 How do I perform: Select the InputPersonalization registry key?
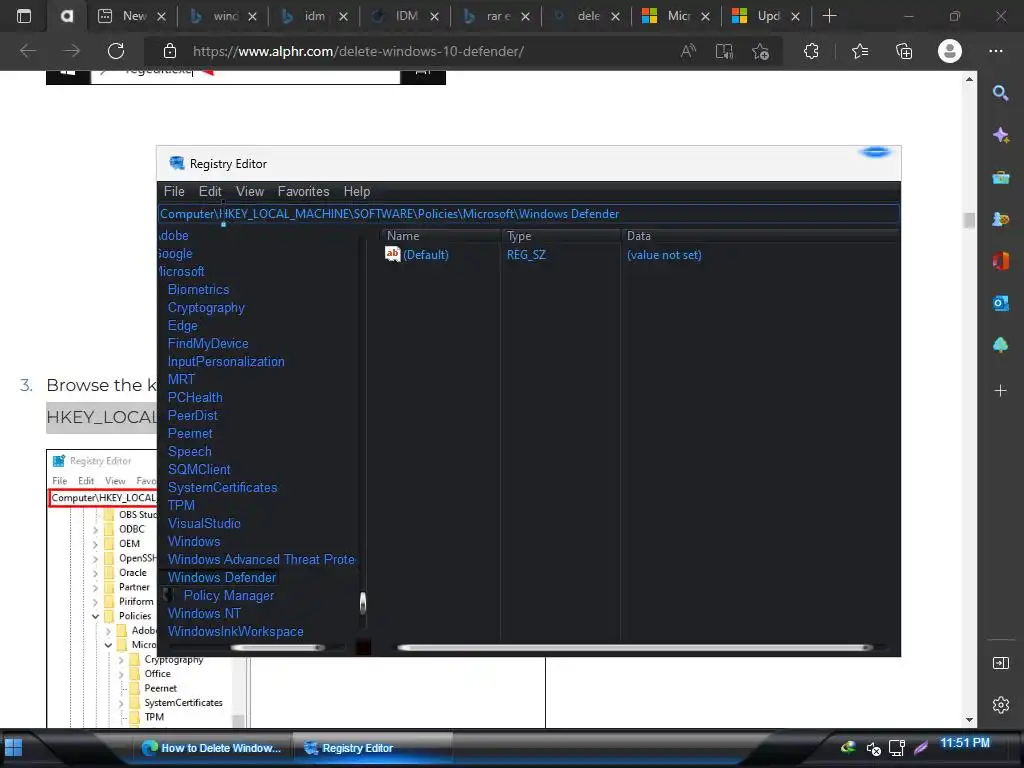point(226,361)
